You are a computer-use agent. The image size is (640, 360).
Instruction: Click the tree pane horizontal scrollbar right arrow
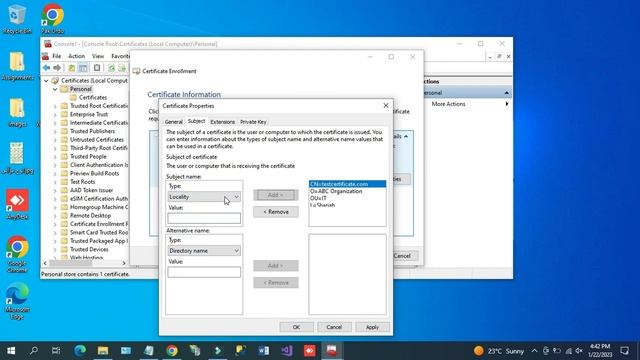pyautogui.click(x=124, y=263)
